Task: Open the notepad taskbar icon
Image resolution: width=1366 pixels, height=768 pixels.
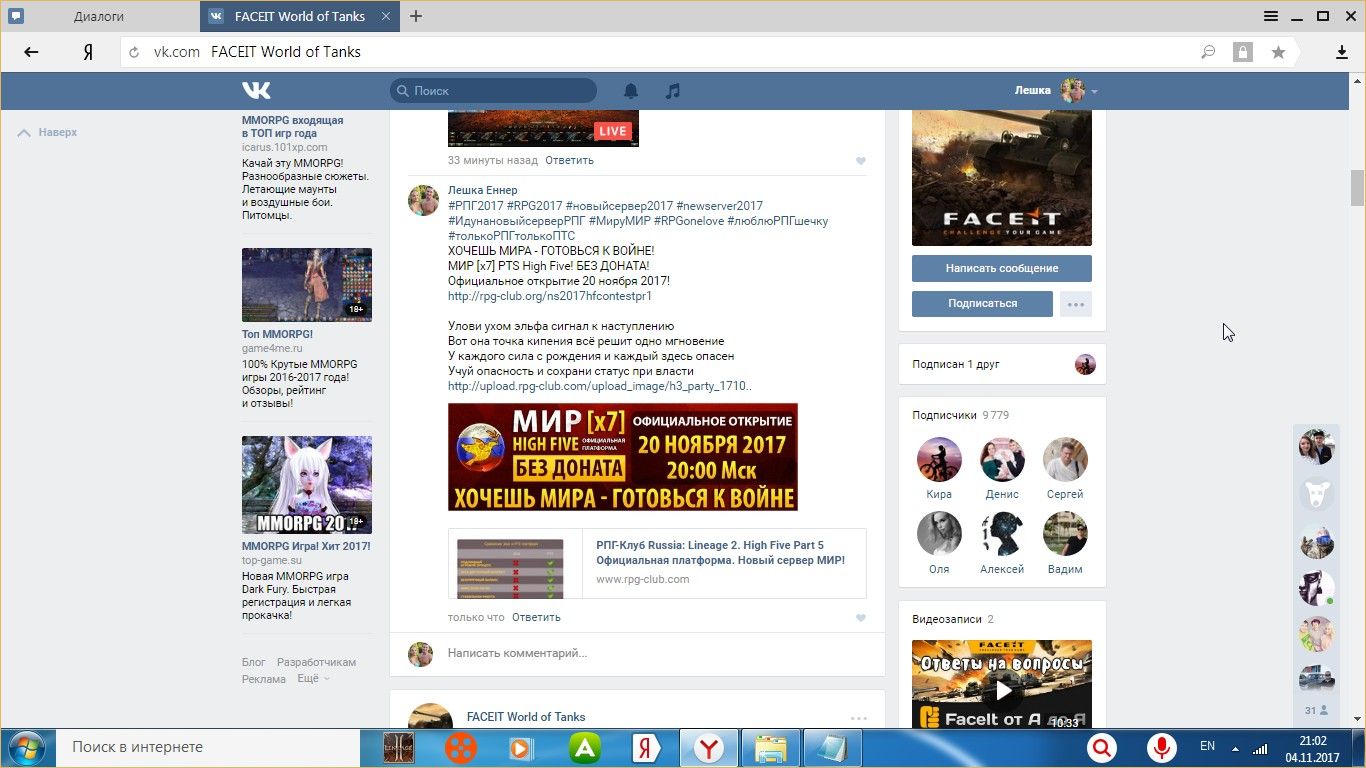Action: coord(833,748)
